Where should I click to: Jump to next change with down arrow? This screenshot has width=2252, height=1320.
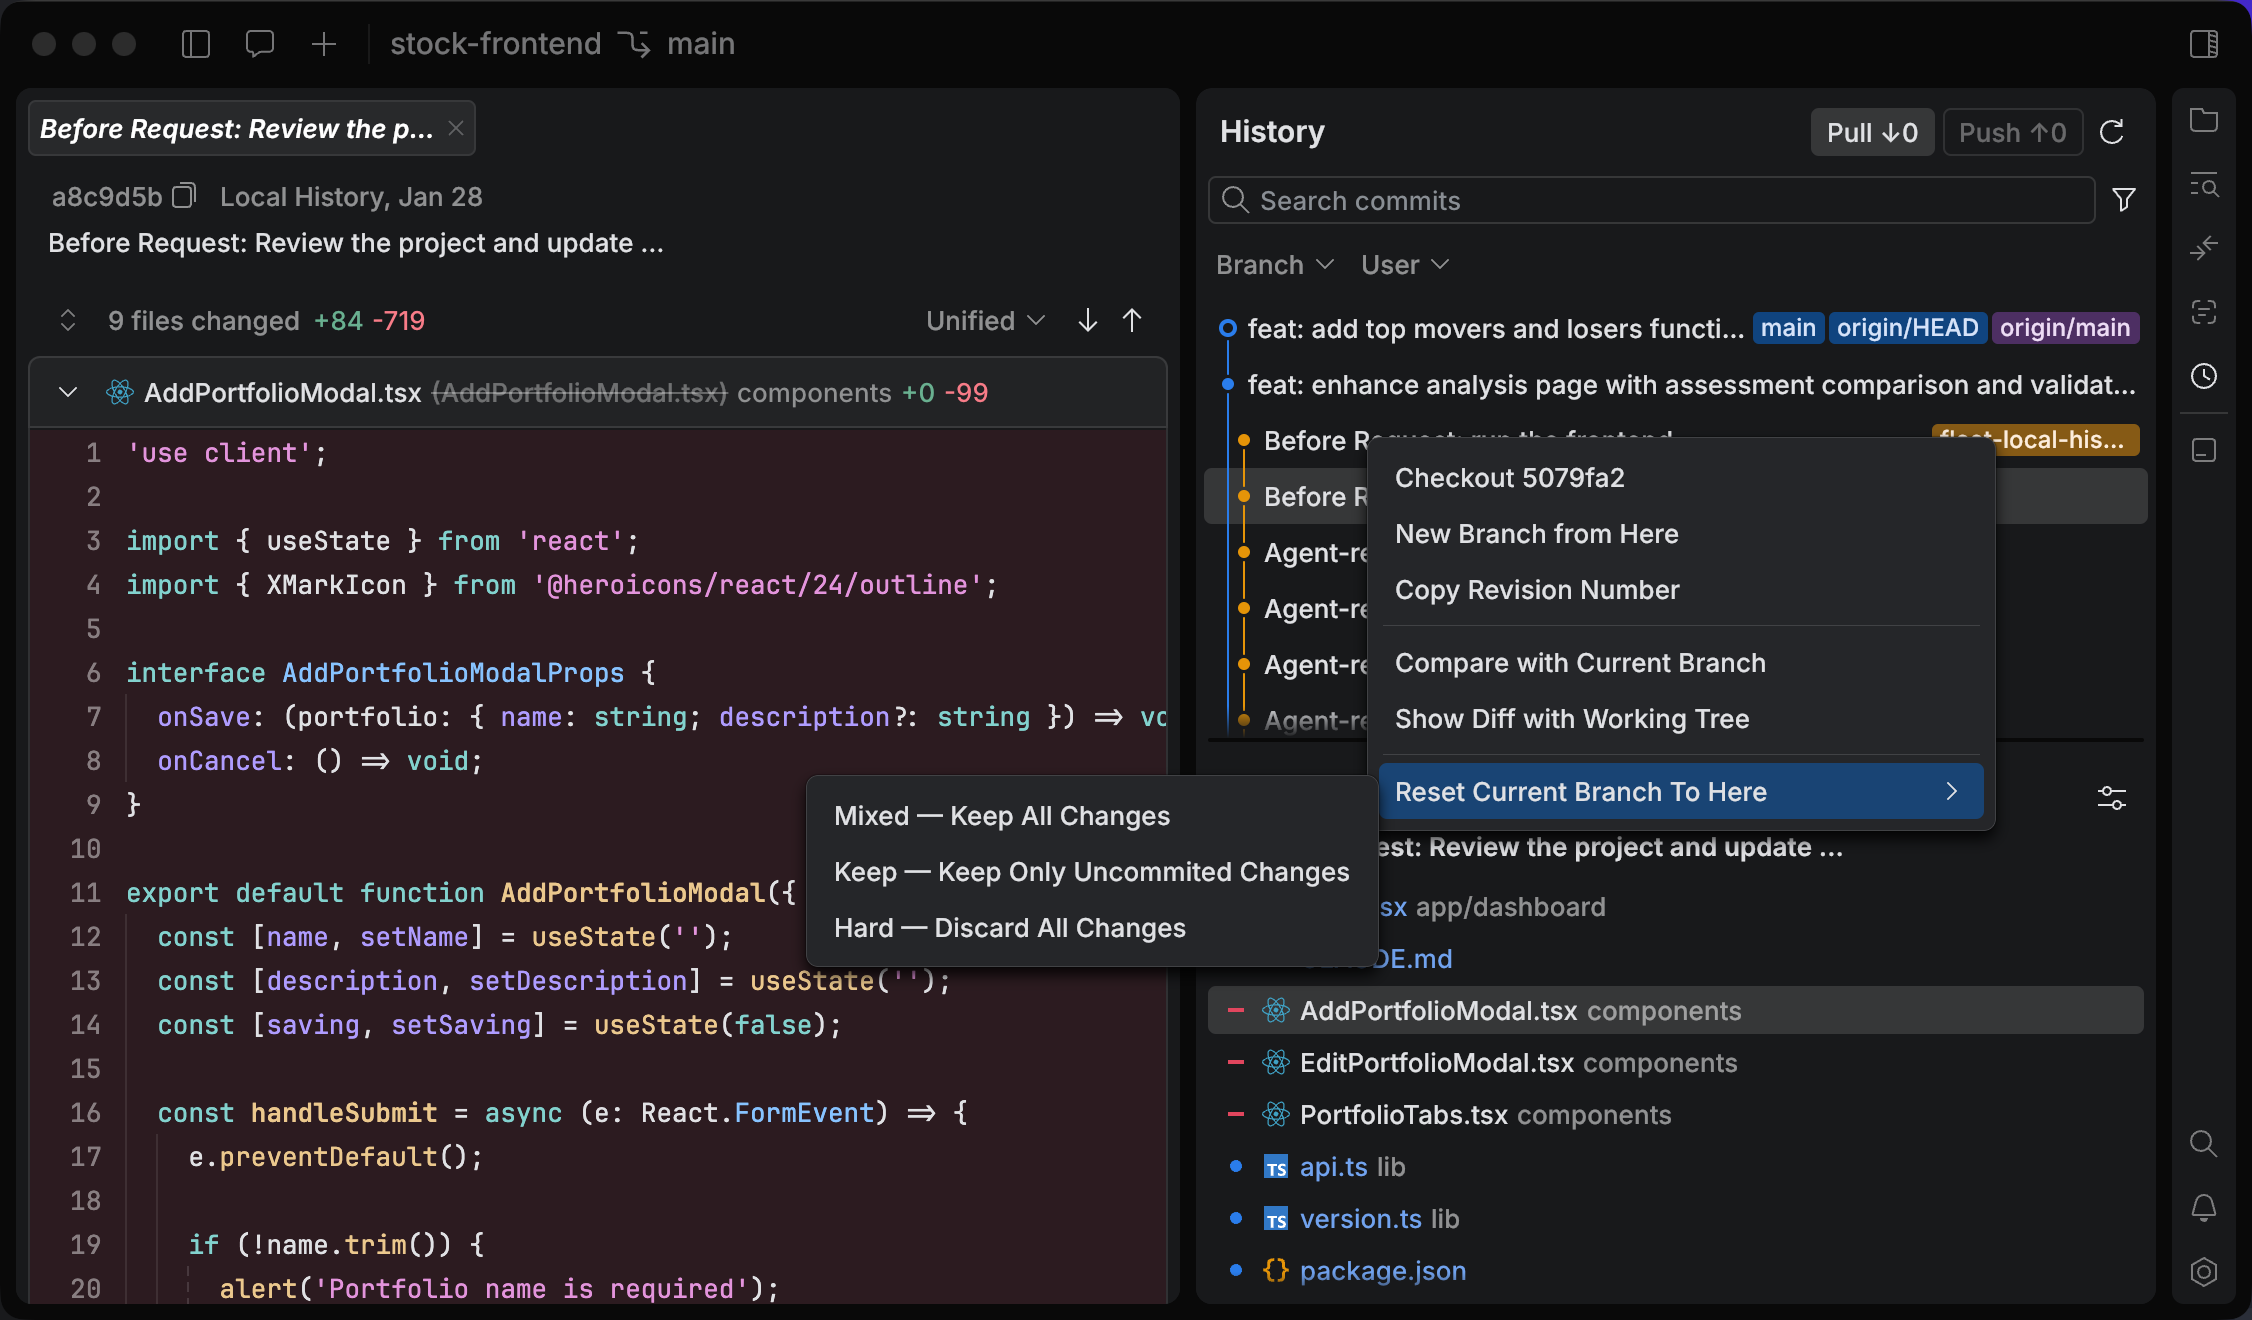point(1087,320)
